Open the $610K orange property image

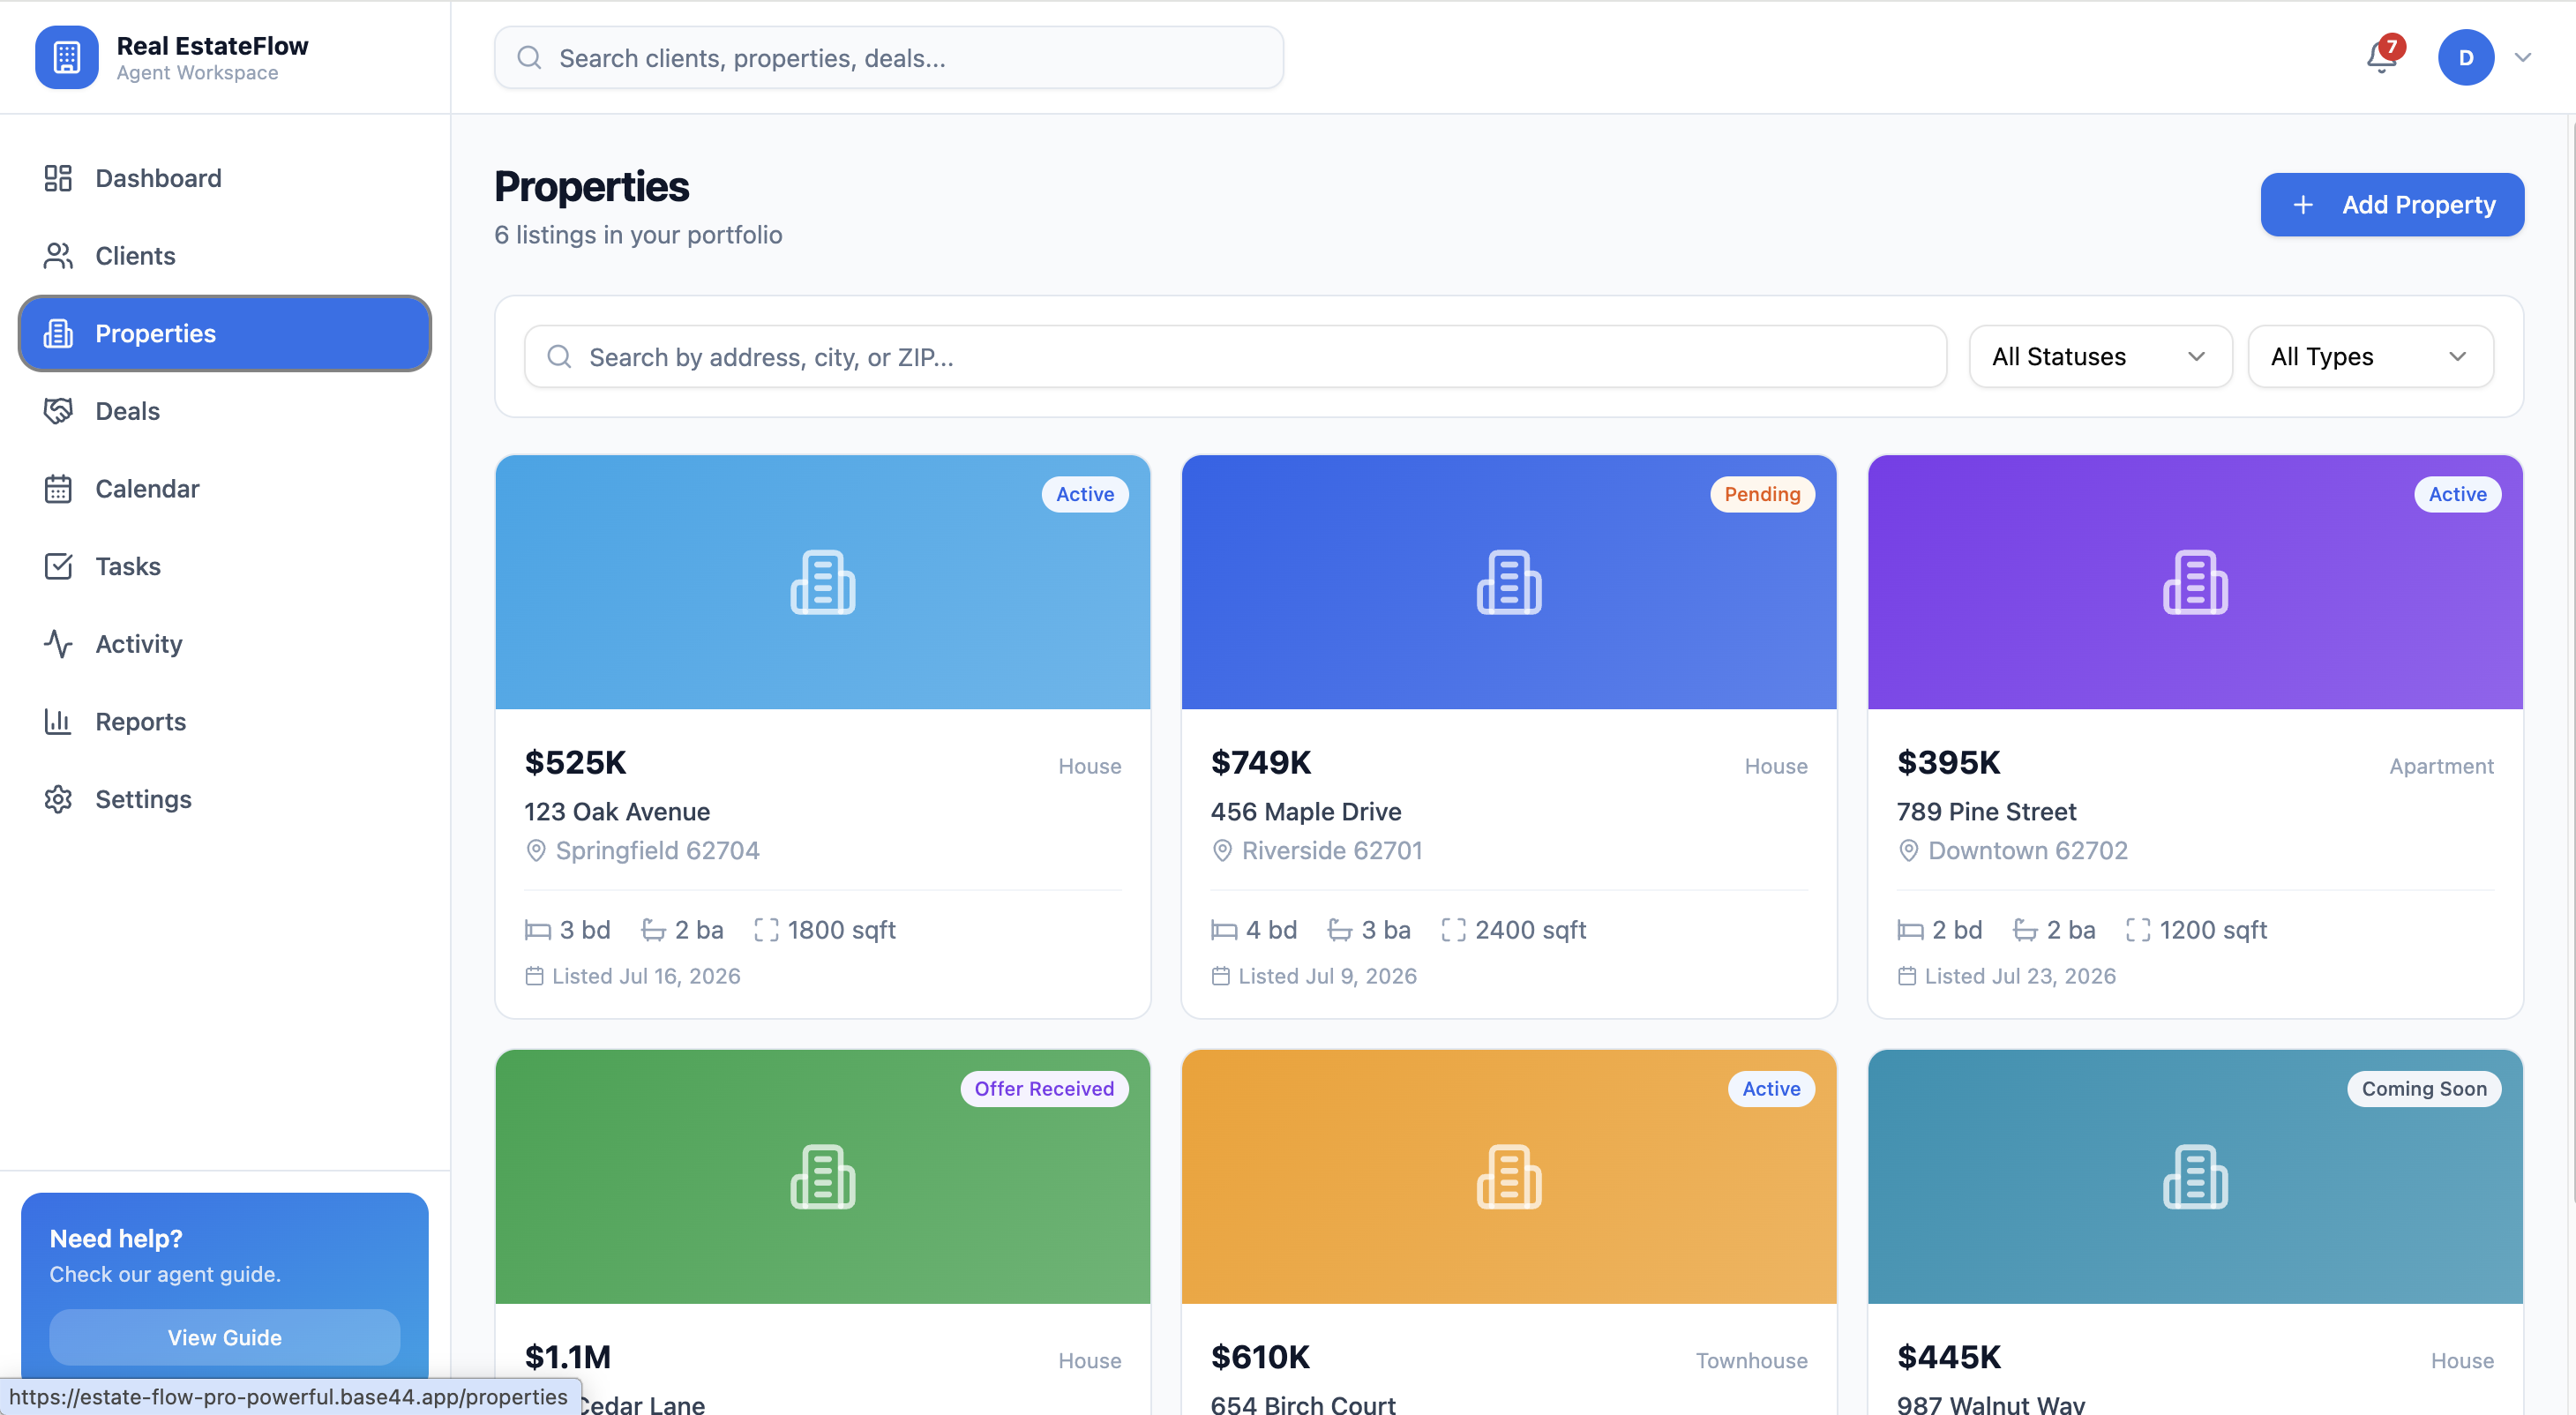(1509, 1177)
